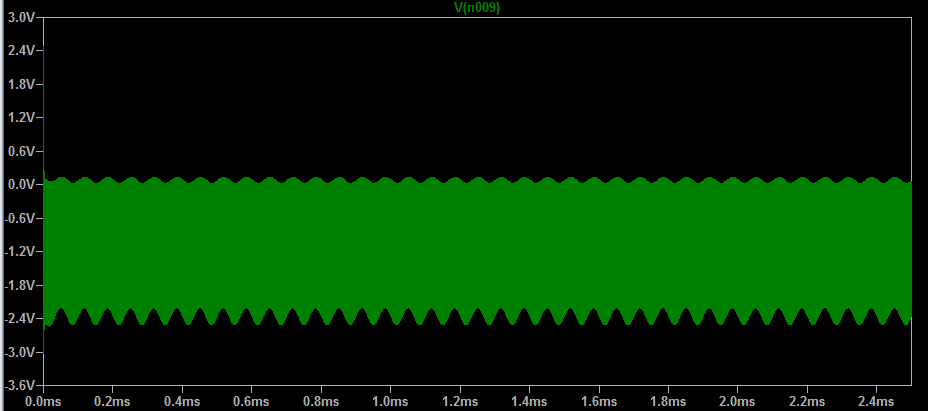
Task: Click the -3.0V vertical axis label
Action: pos(19,352)
